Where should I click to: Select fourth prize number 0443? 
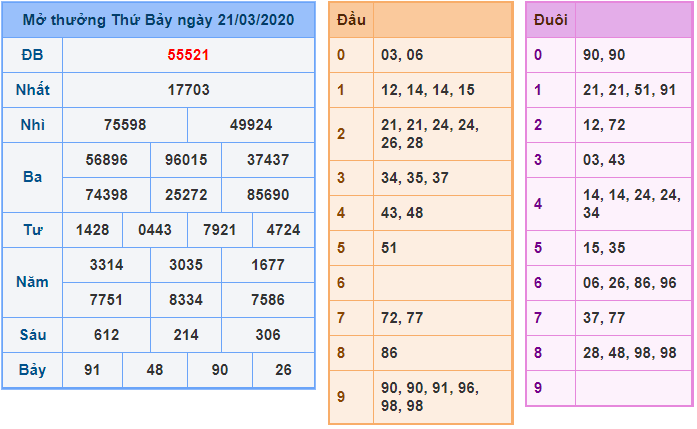(x=155, y=230)
